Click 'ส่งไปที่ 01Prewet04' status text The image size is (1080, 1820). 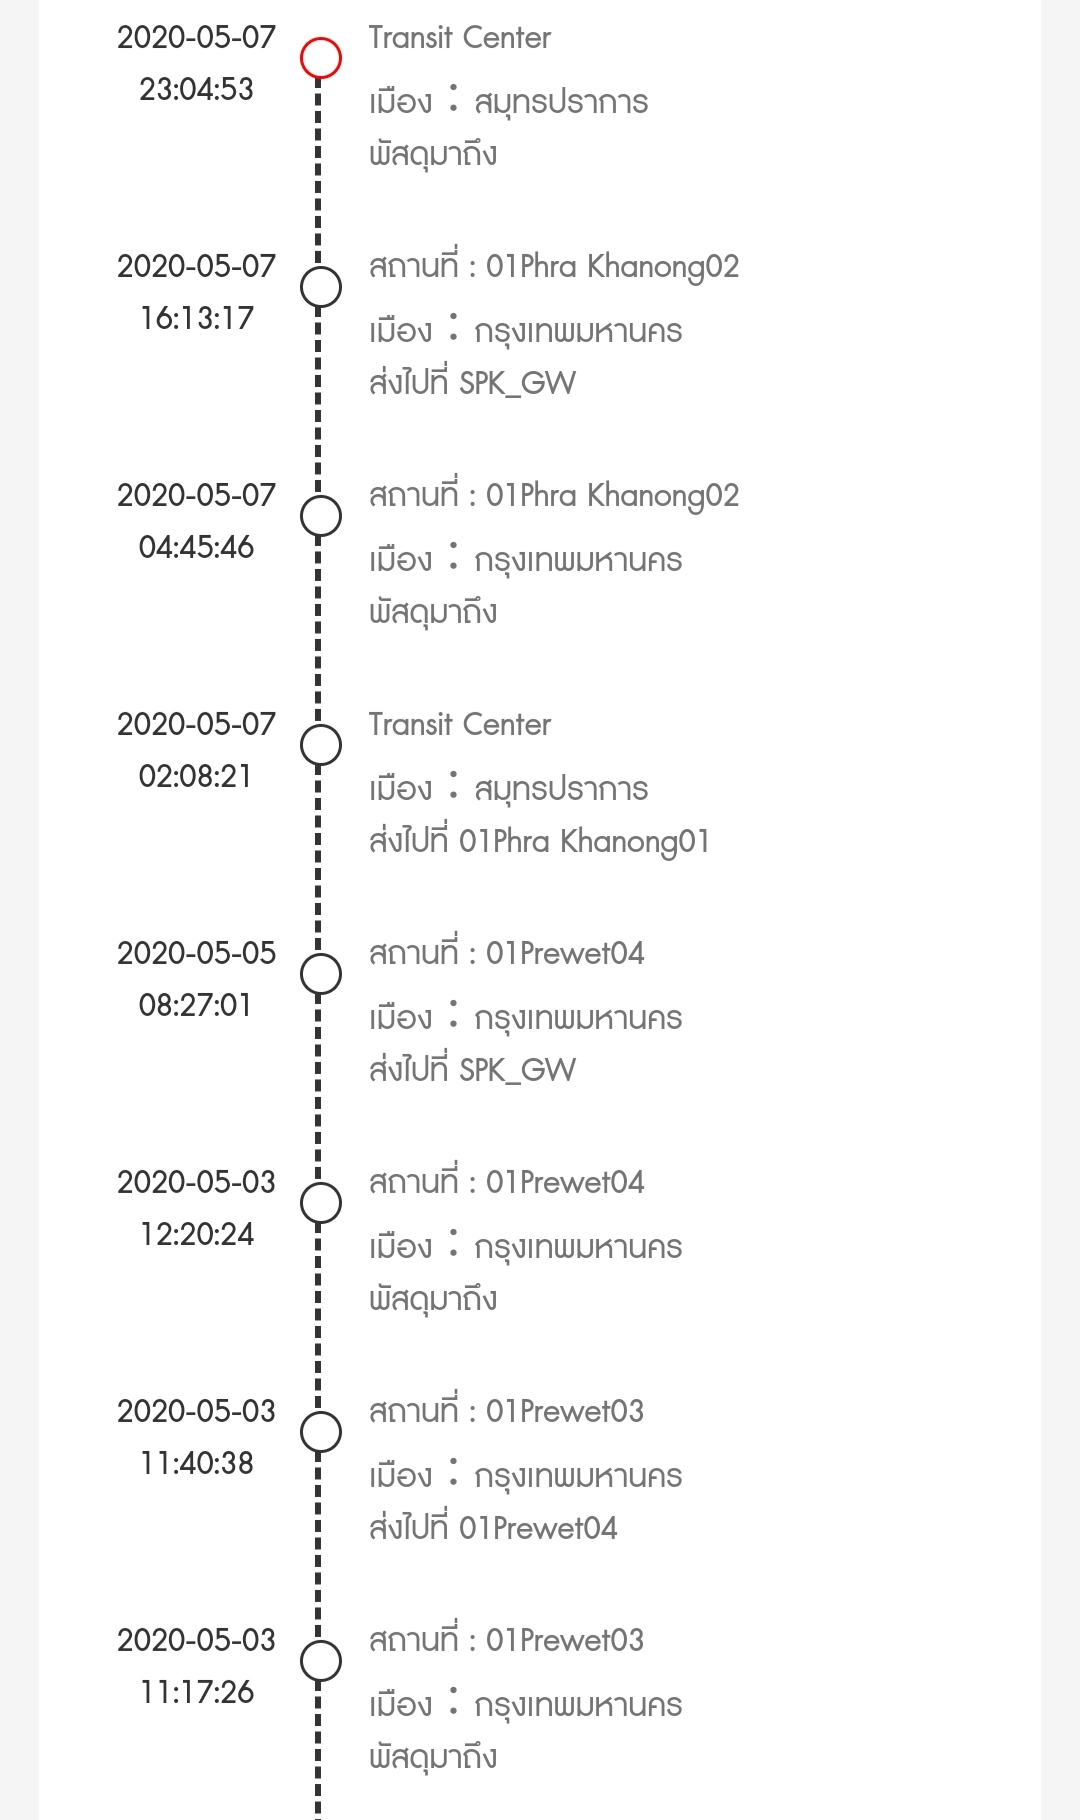(493, 1528)
